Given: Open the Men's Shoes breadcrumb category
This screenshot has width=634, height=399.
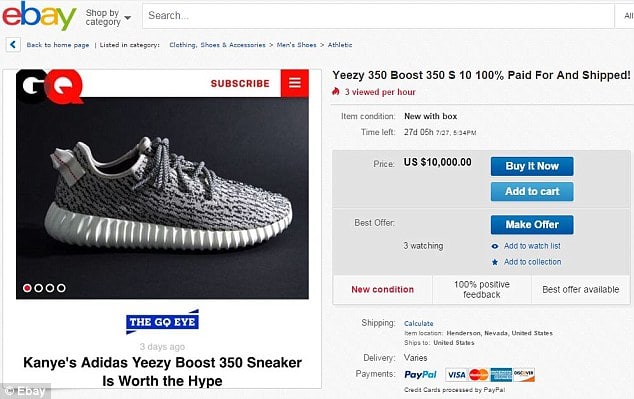Looking at the screenshot, I should (x=296, y=45).
